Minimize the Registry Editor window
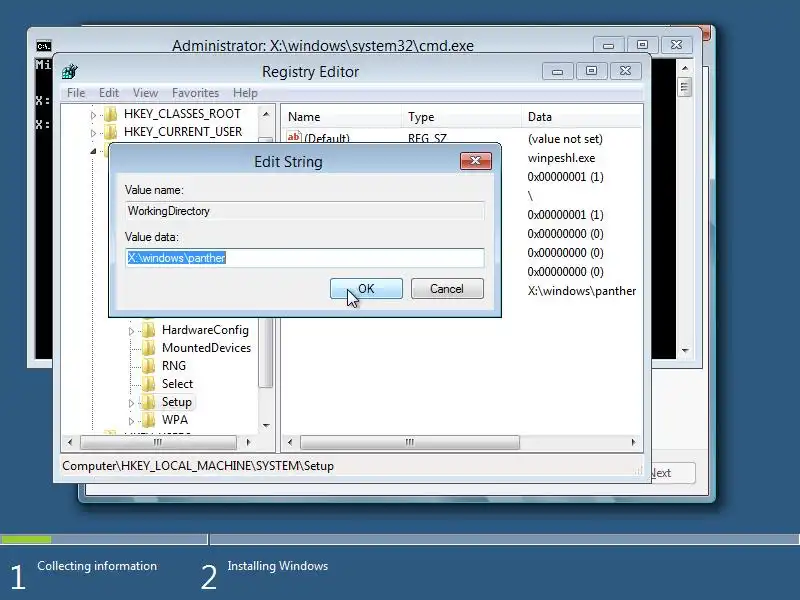Image resolution: width=800 pixels, height=600 pixels. tap(558, 71)
